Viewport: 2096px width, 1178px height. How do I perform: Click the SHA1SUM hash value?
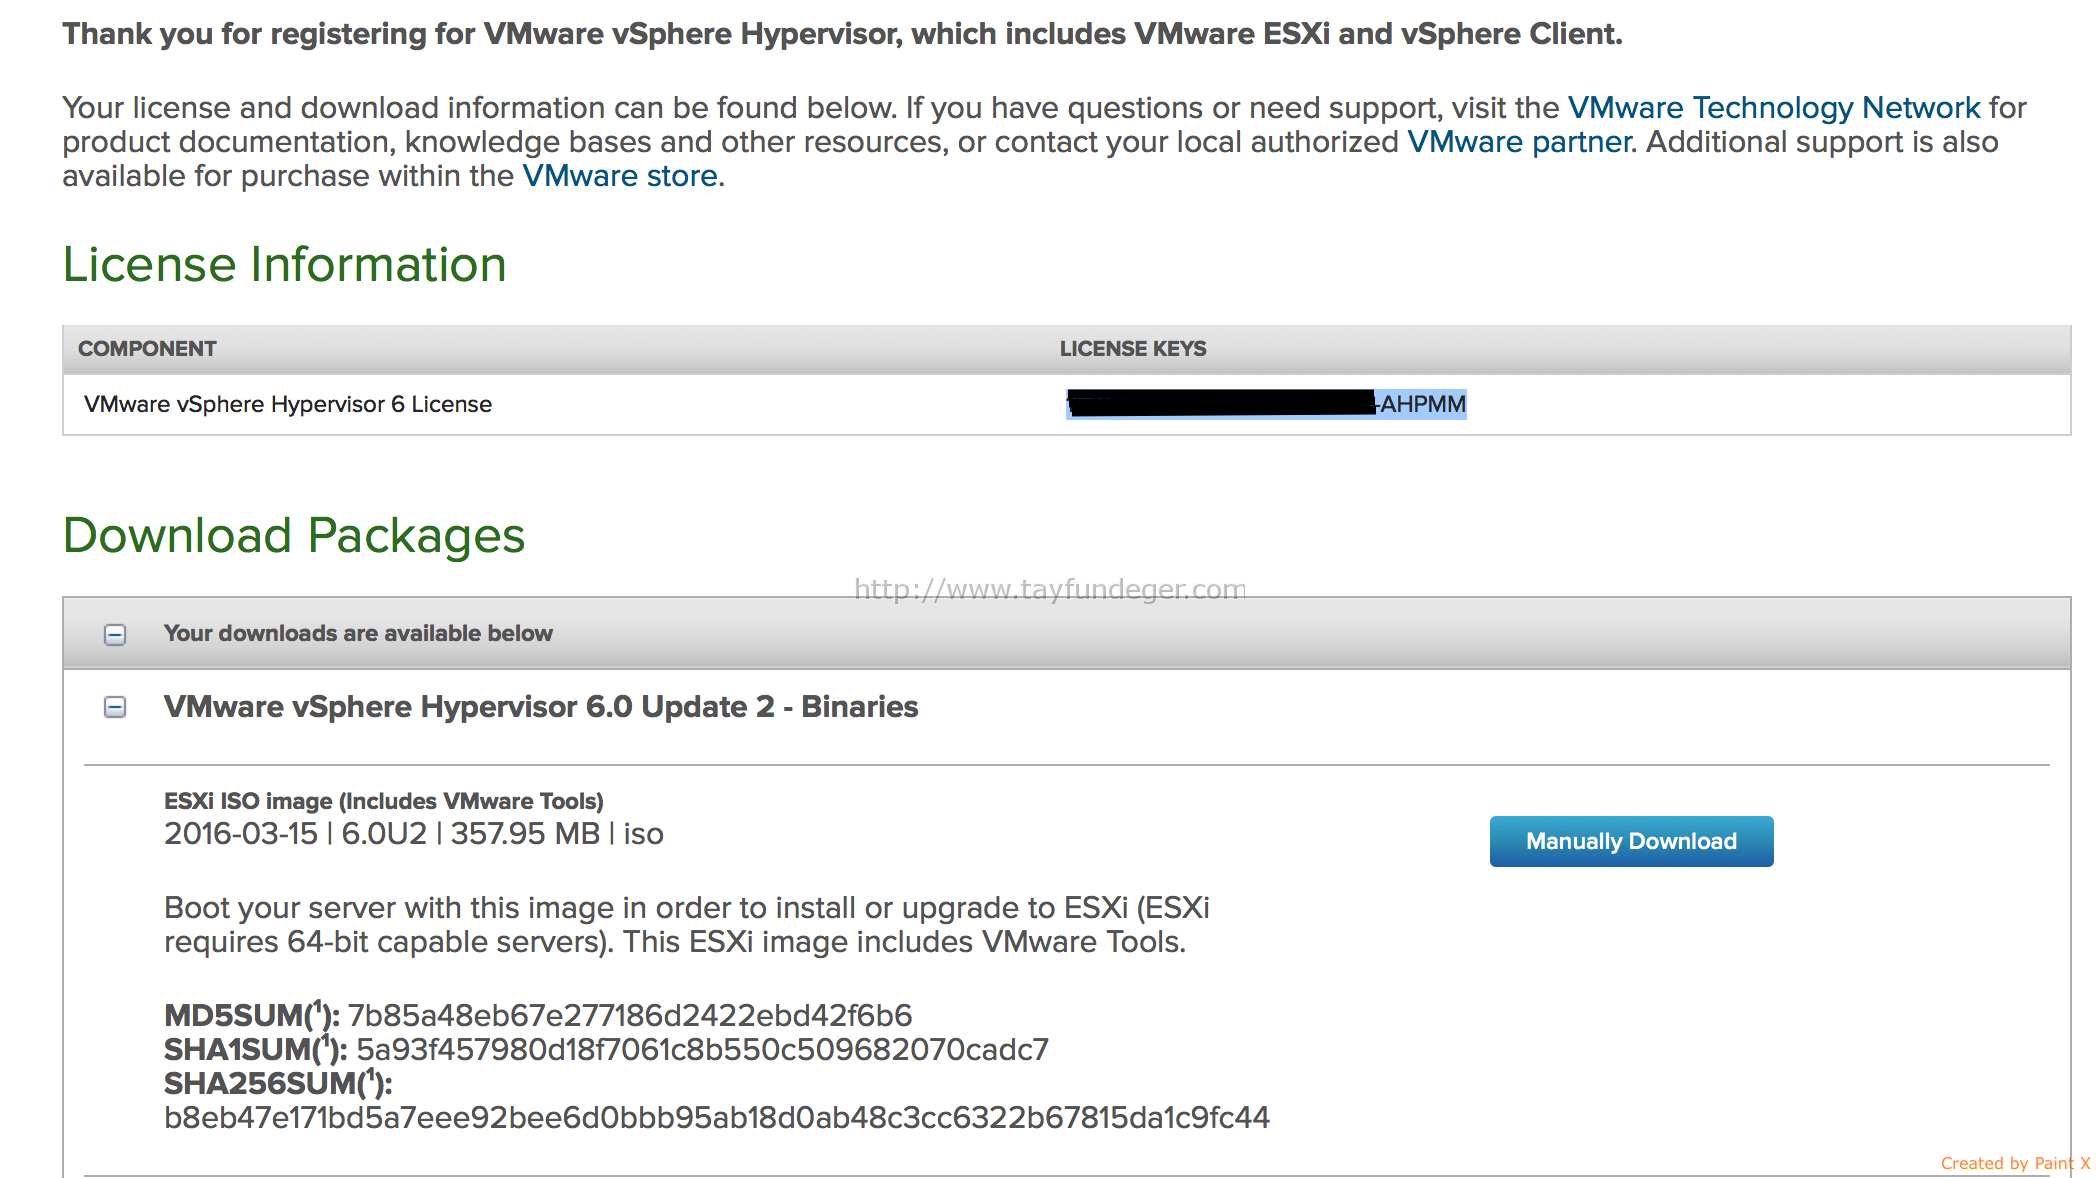[x=703, y=1050]
